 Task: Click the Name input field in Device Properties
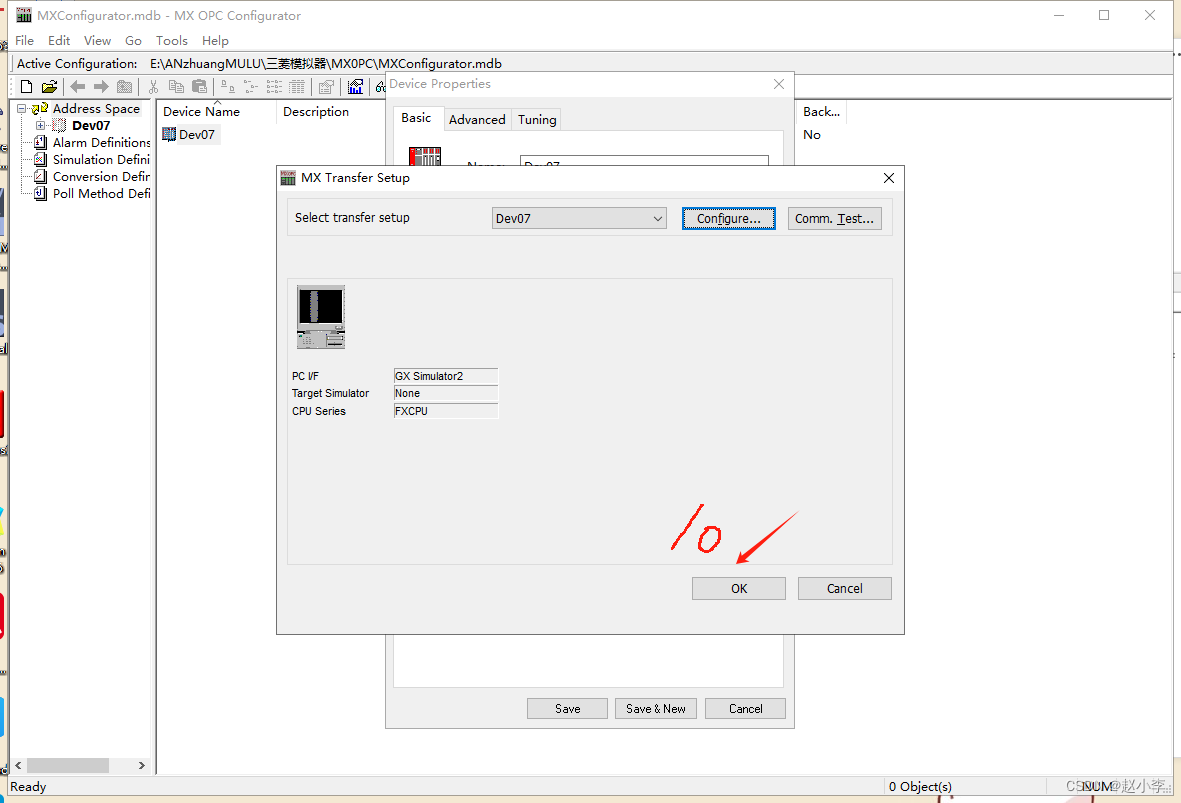pos(644,160)
